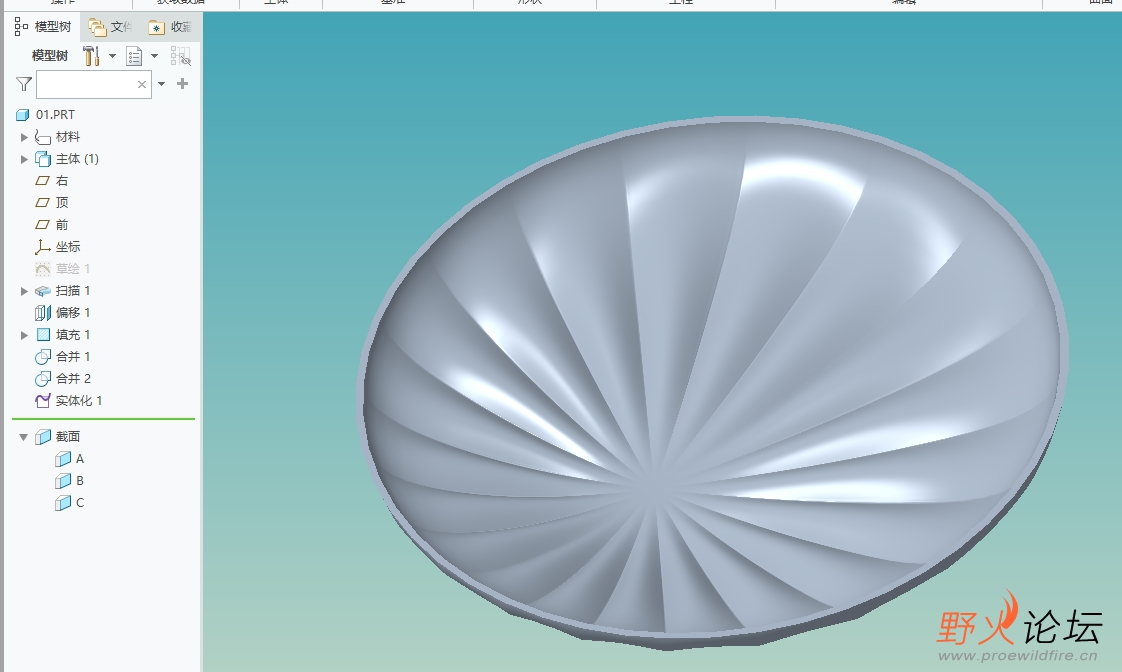Select the 材料 tree item
This screenshot has width=1122, height=672.
tap(68, 137)
